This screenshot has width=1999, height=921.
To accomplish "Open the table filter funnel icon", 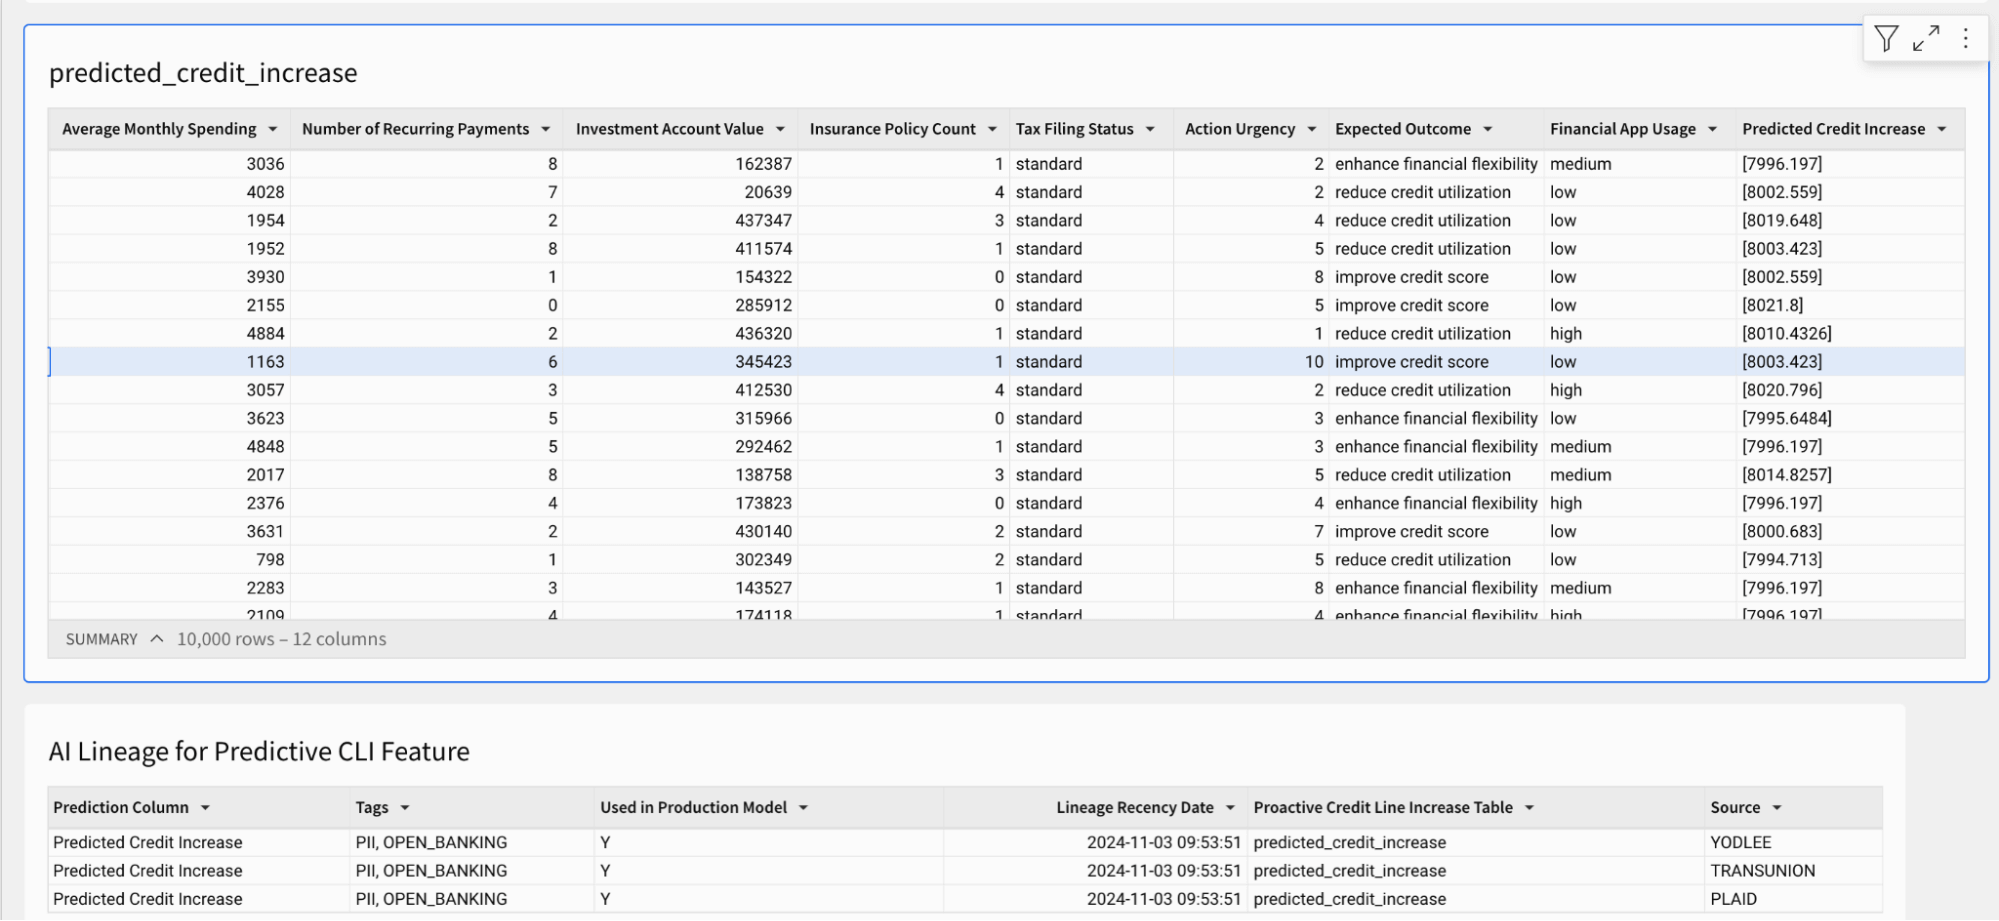I will click(1886, 39).
